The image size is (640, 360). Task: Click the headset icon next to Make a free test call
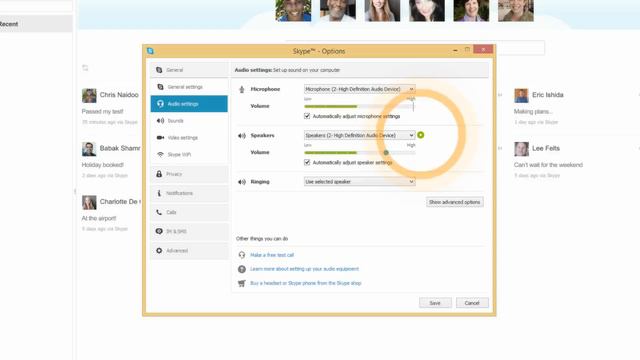[x=242, y=255]
